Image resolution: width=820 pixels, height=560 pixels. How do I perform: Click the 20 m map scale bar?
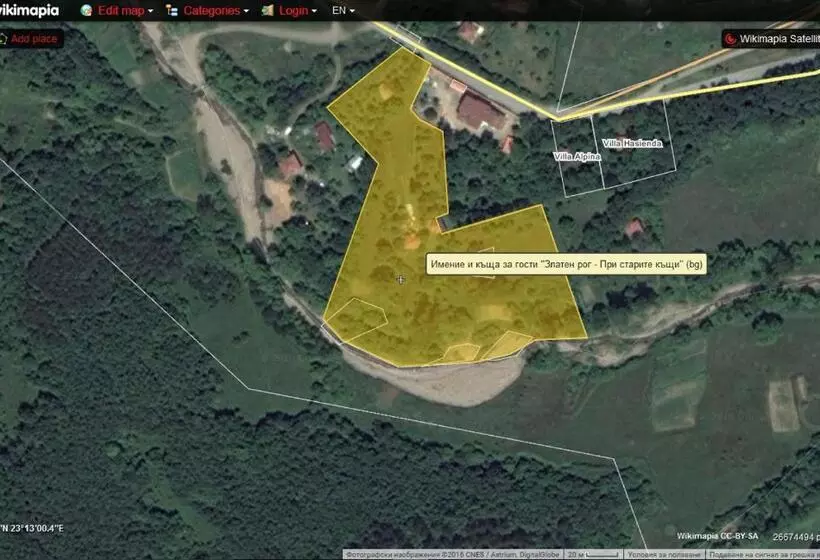[590, 553]
